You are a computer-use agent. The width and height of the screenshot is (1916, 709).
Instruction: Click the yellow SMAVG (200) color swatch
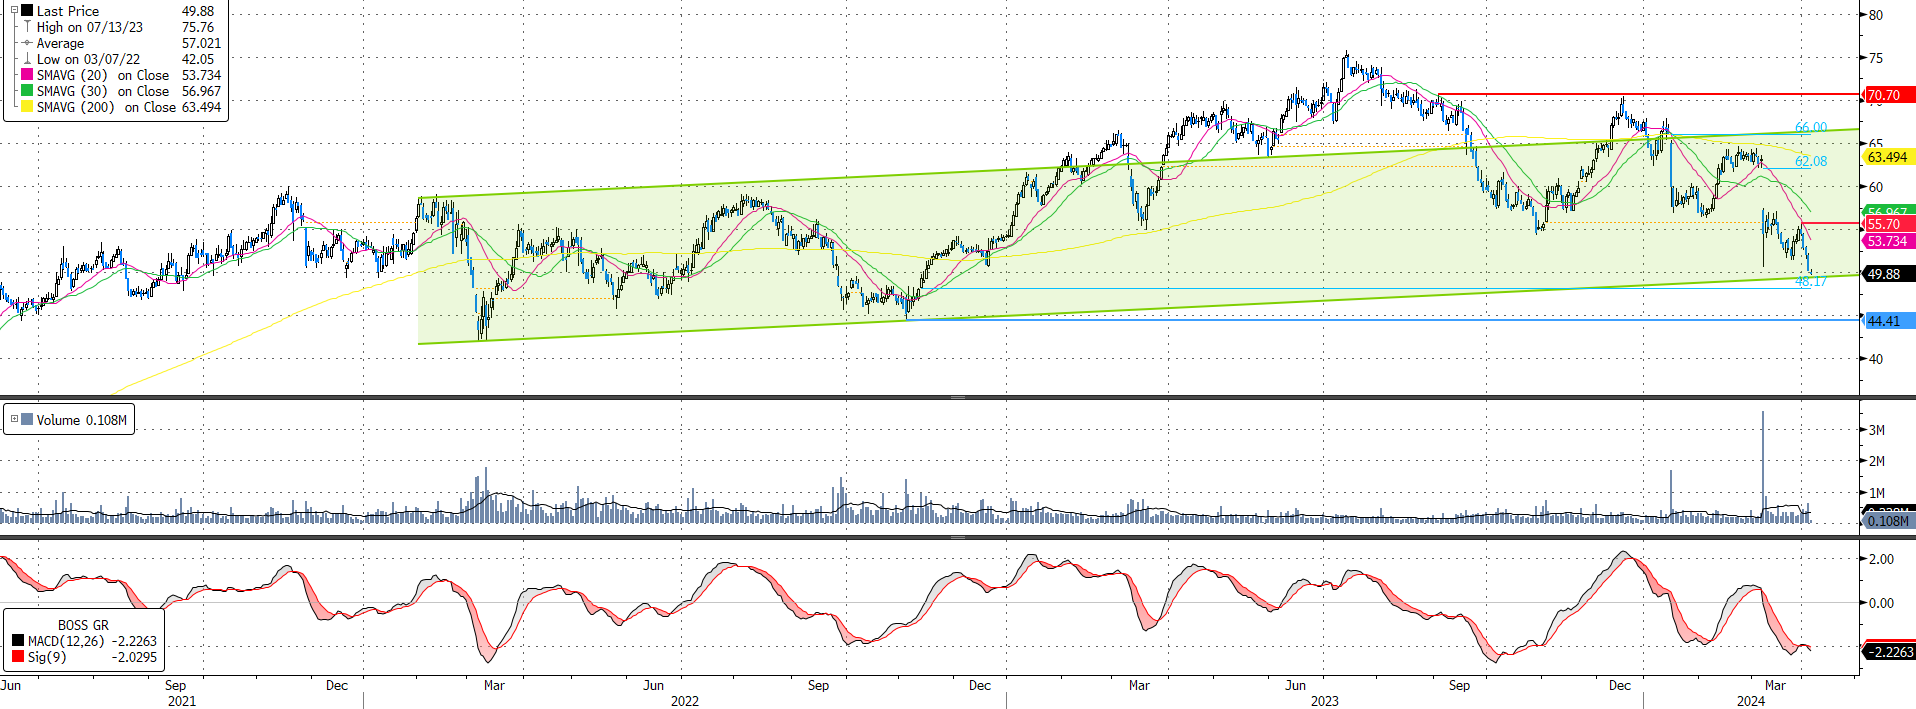pyautogui.click(x=28, y=107)
